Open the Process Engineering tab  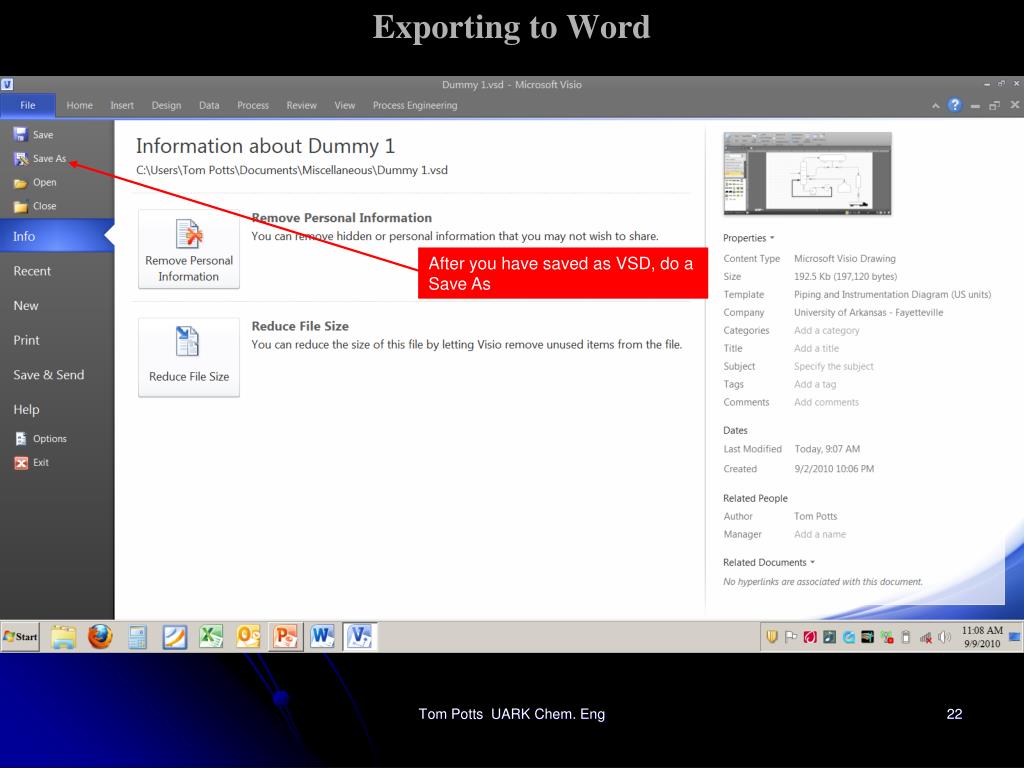click(x=415, y=105)
